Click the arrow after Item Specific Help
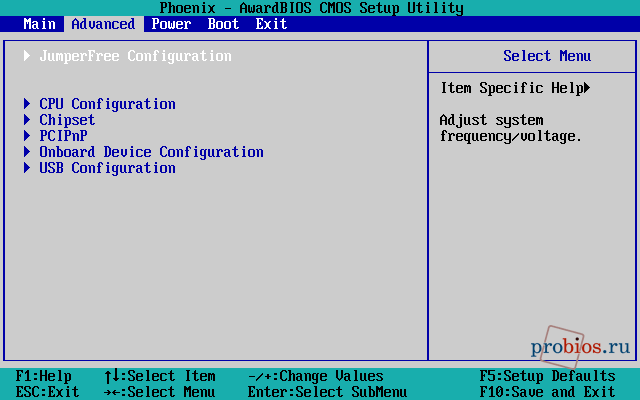Viewport: 640px width, 400px height. click(587, 88)
